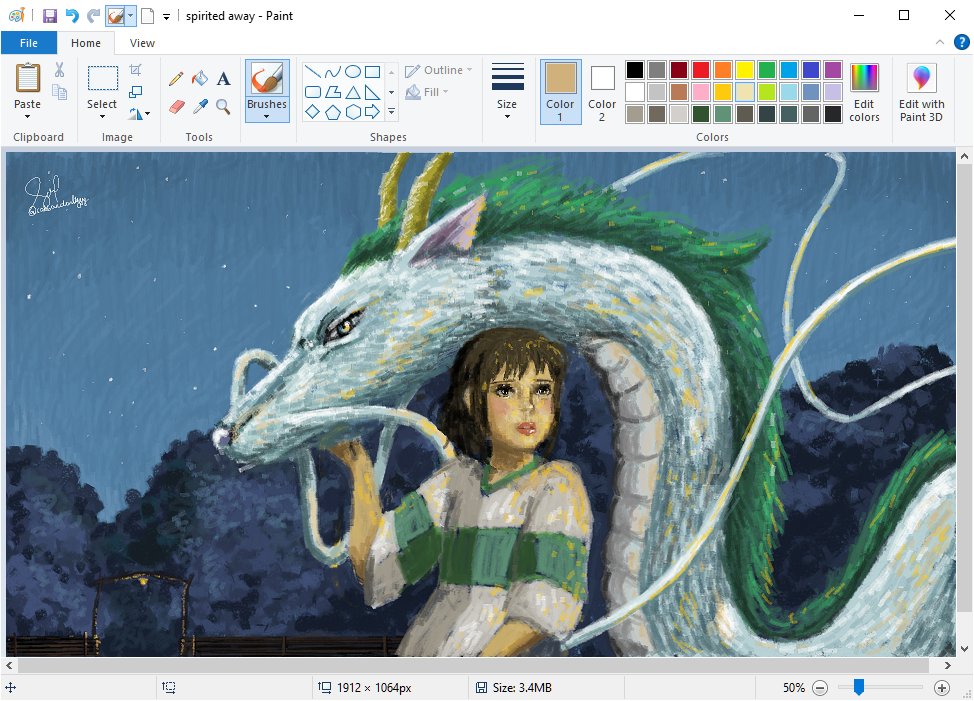Select the Line shape
Screen dimensions: 974x701
tap(313, 71)
